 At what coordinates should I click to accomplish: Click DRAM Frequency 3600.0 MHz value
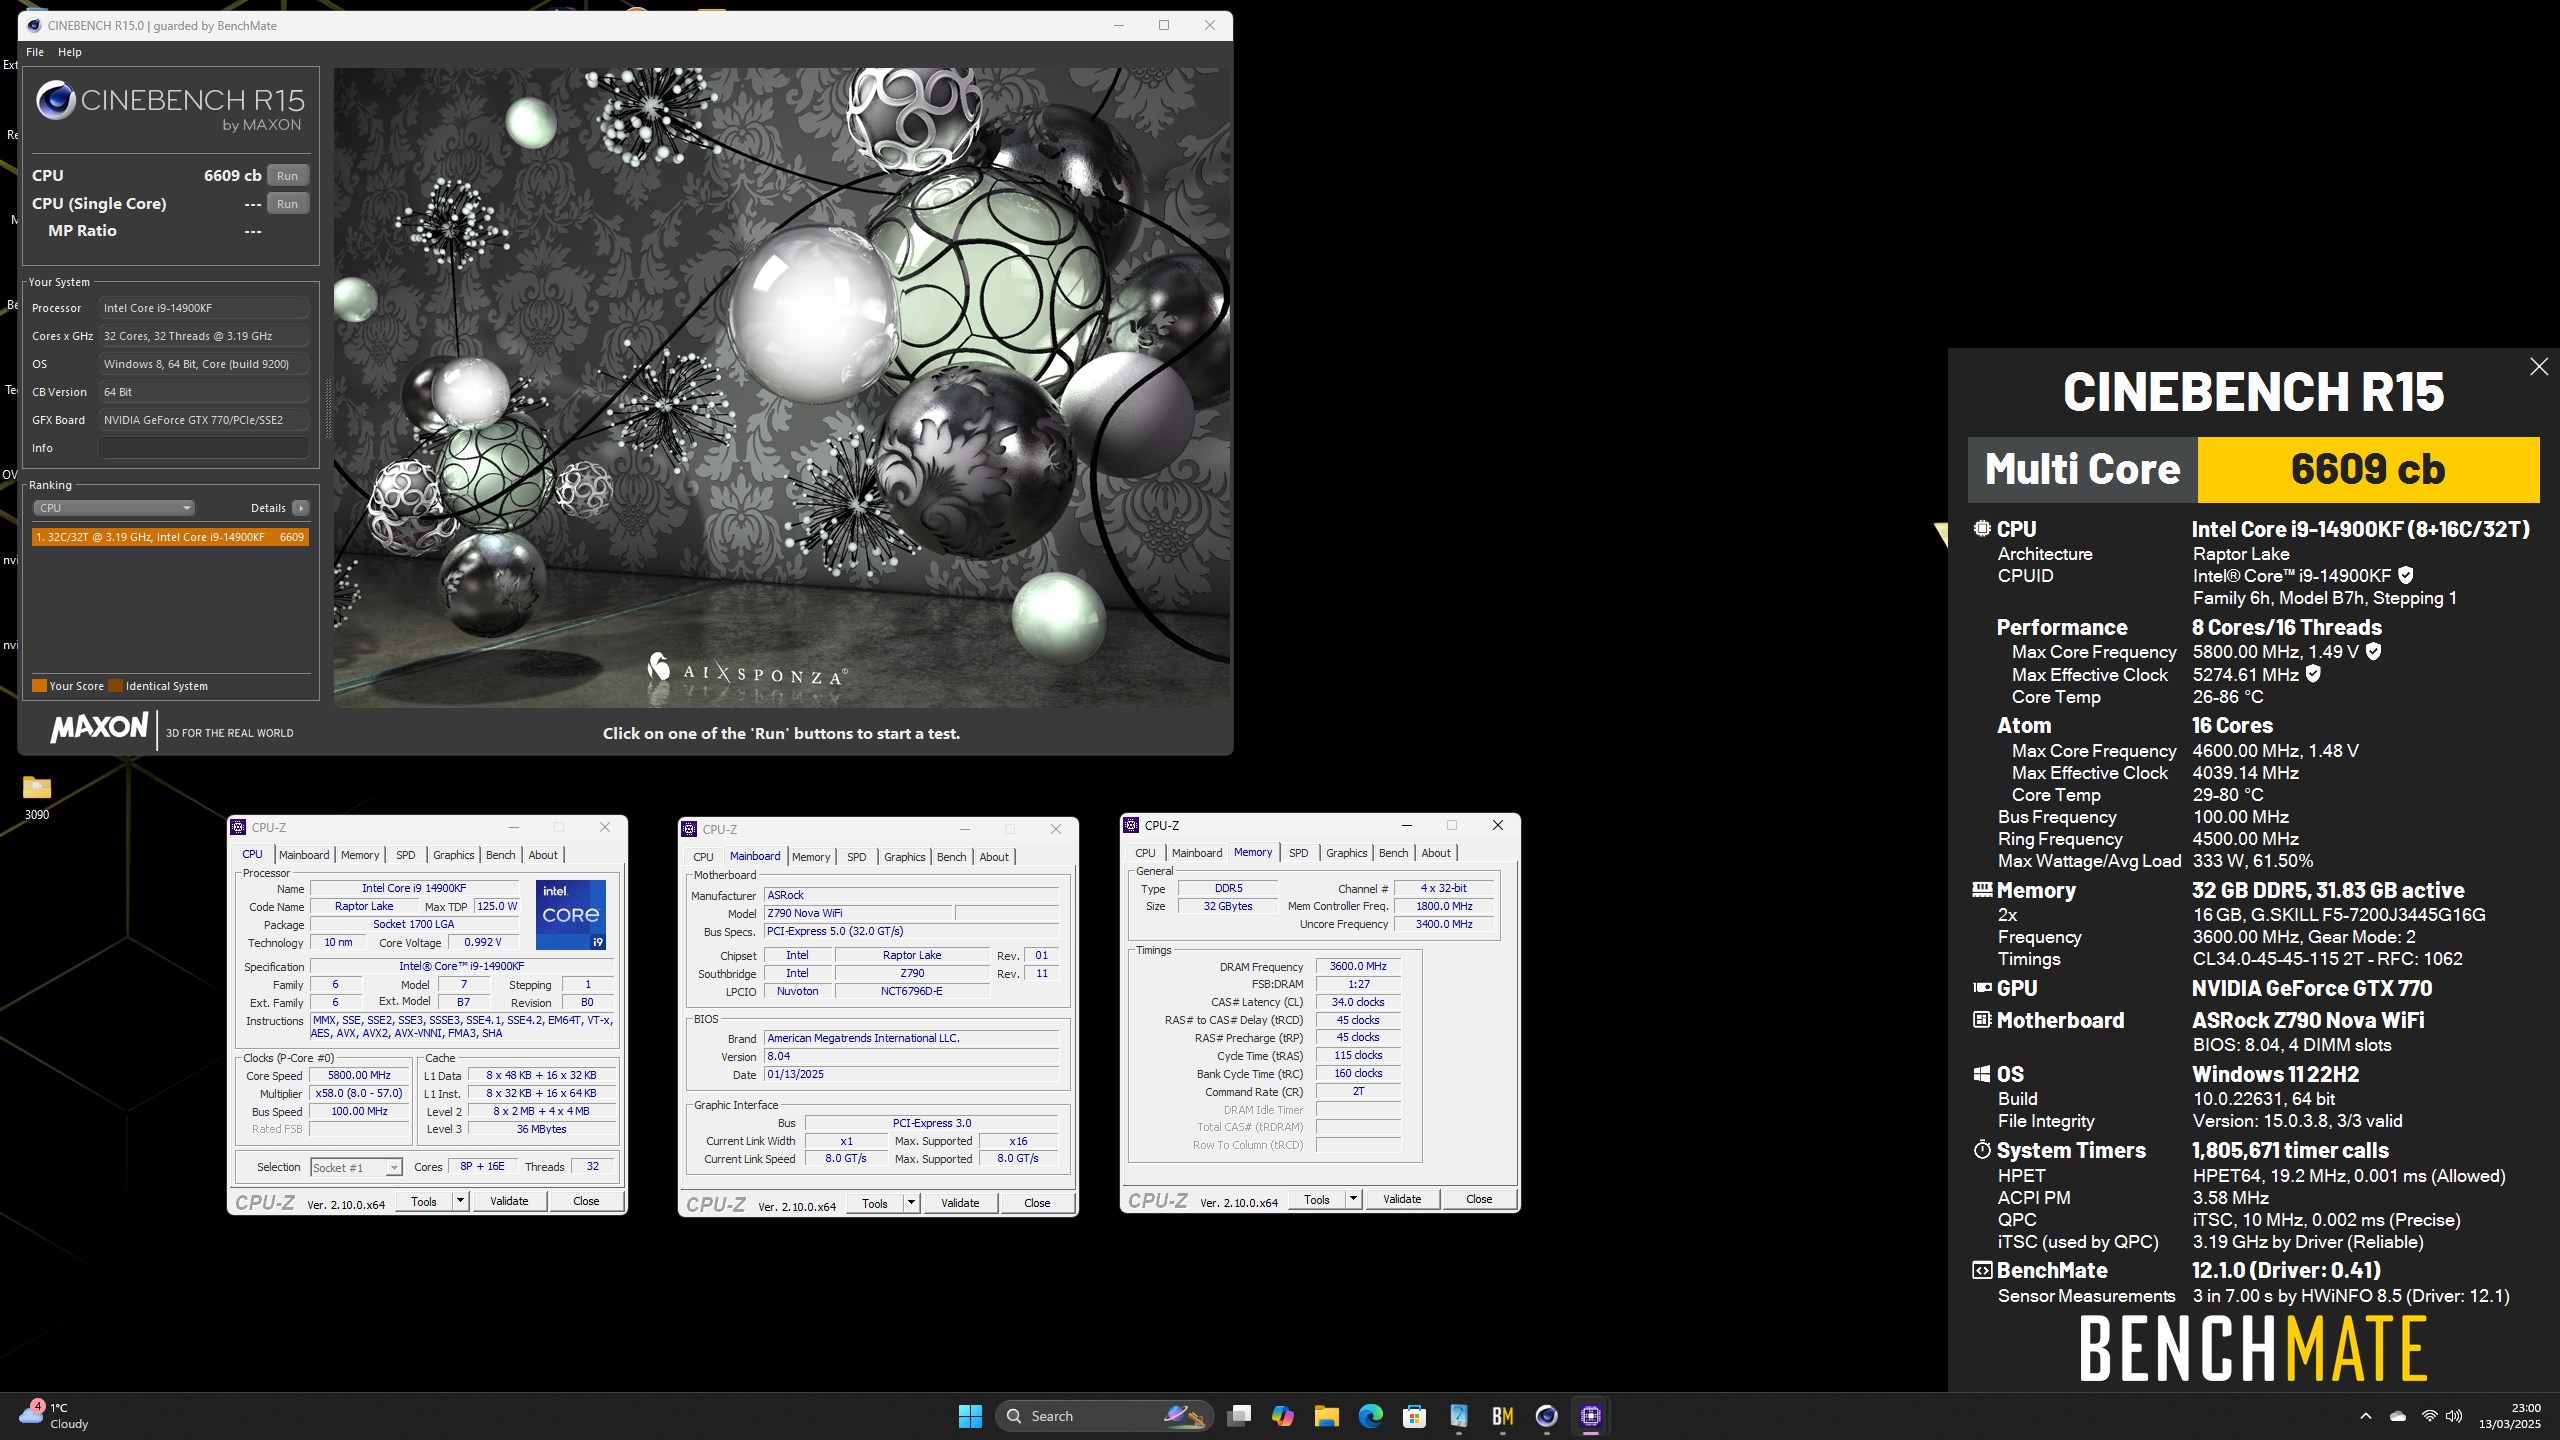pos(1358,966)
